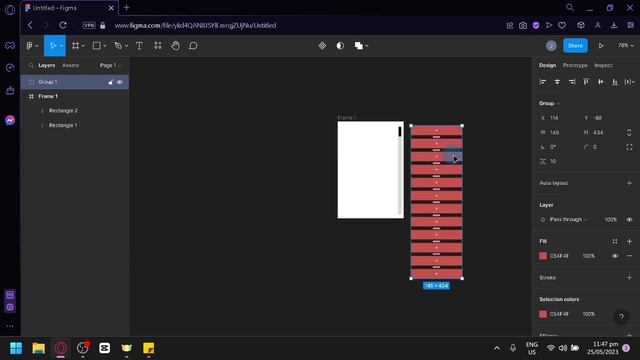
Task: Select the Frame 1 layer
Action: tap(75, 96)
